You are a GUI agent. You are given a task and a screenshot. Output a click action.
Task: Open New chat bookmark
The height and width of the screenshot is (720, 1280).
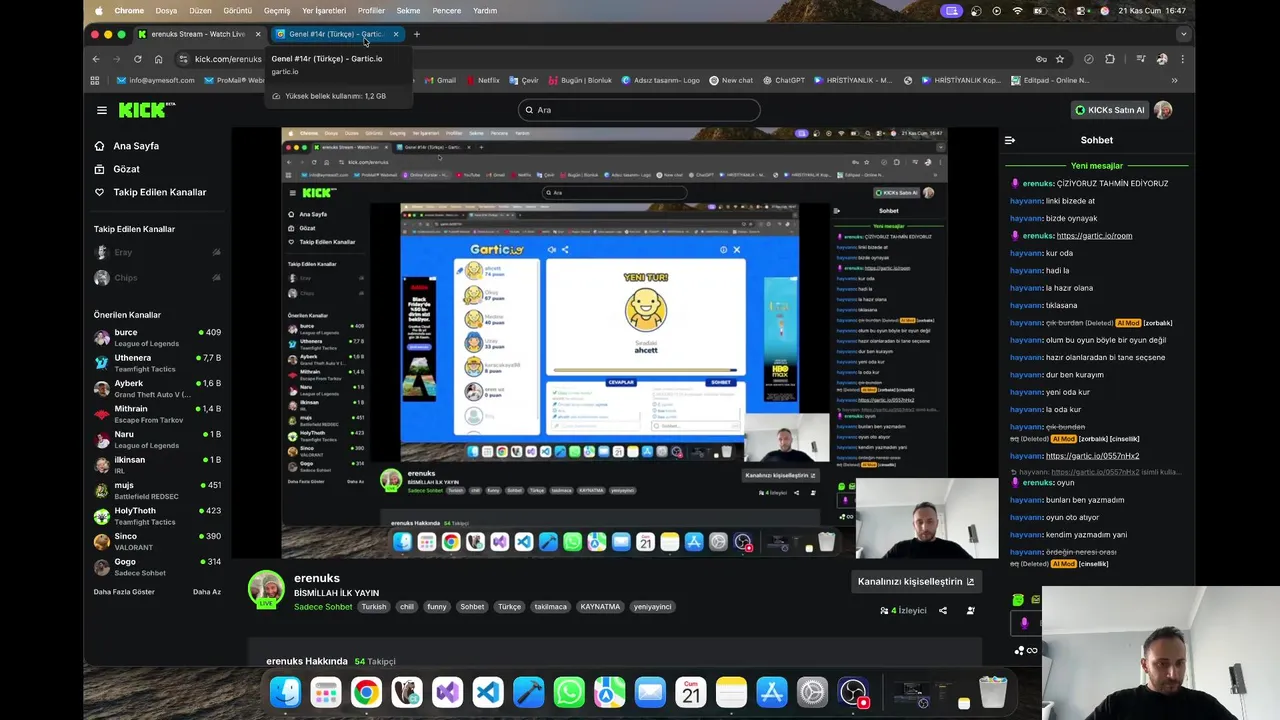pos(731,80)
